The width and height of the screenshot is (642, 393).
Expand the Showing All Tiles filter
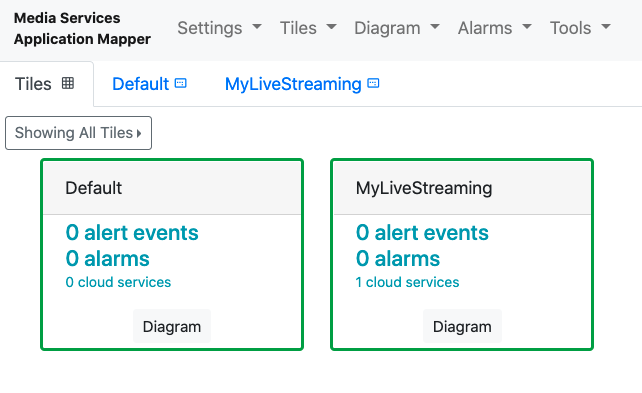pyautogui.click(x=78, y=133)
